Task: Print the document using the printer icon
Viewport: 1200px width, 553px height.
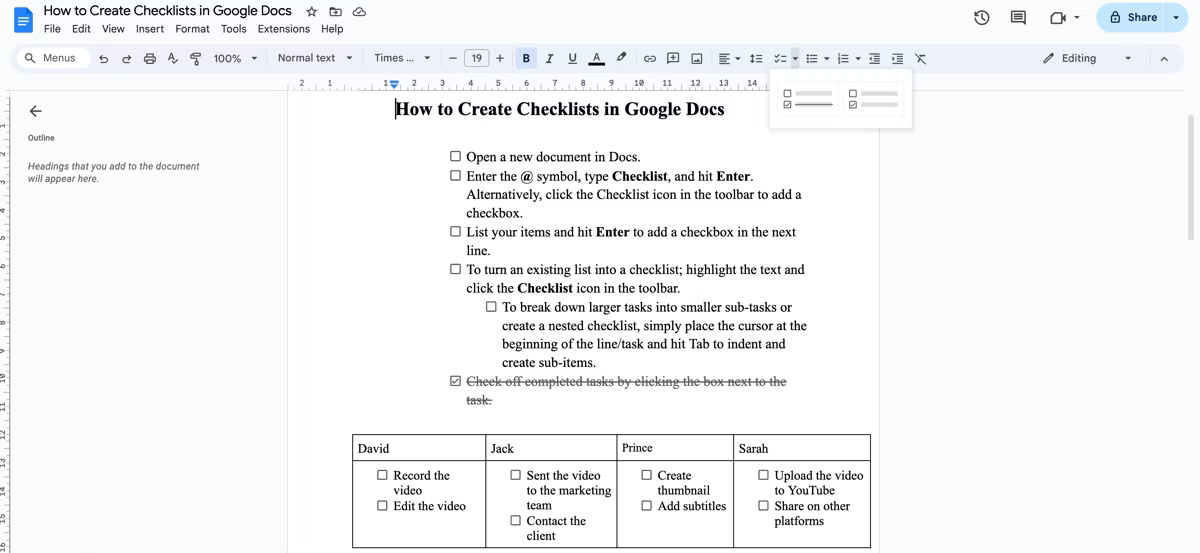Action: [150, 58]
